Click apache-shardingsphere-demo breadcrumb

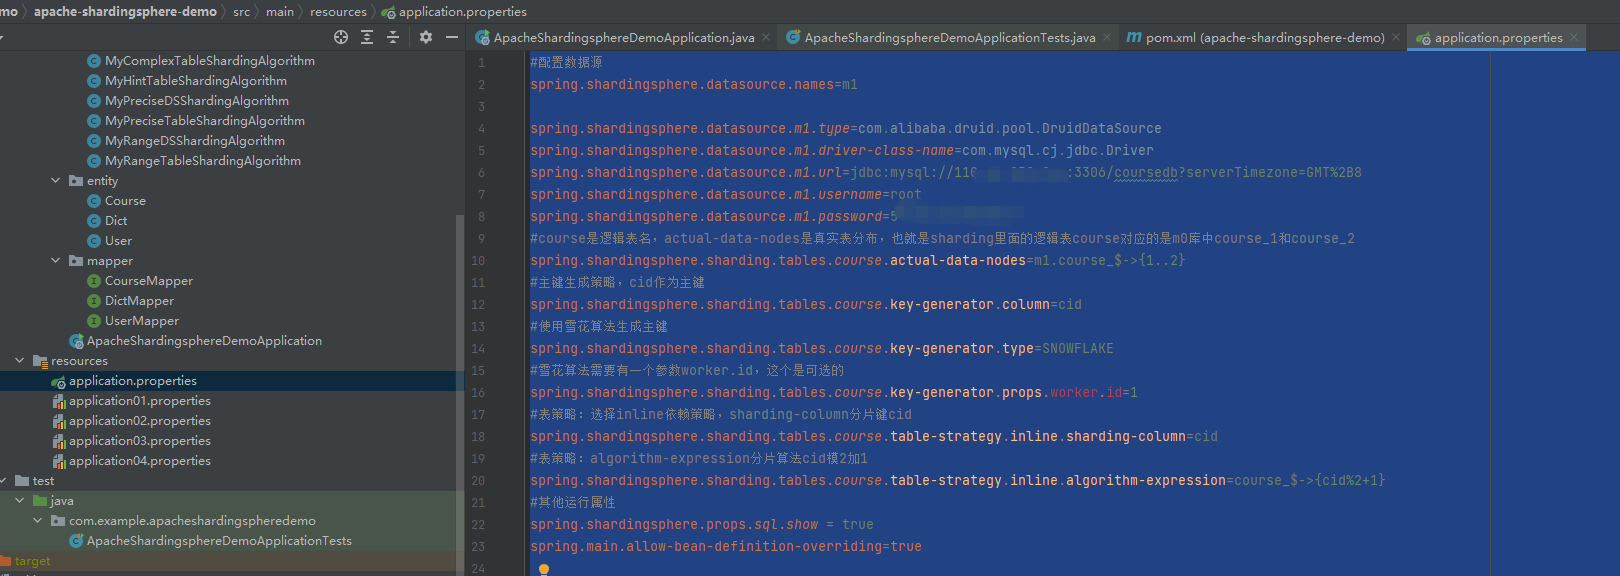pos(125,12)
